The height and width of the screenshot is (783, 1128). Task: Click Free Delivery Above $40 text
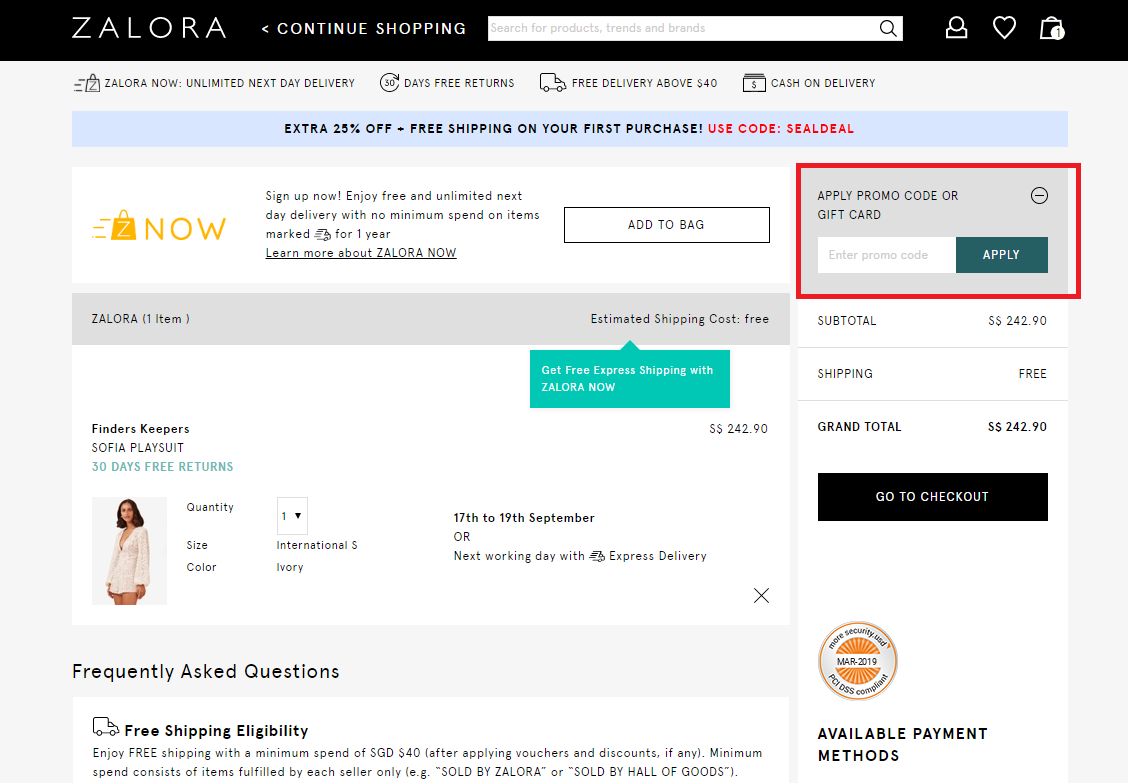pos(645,83)
